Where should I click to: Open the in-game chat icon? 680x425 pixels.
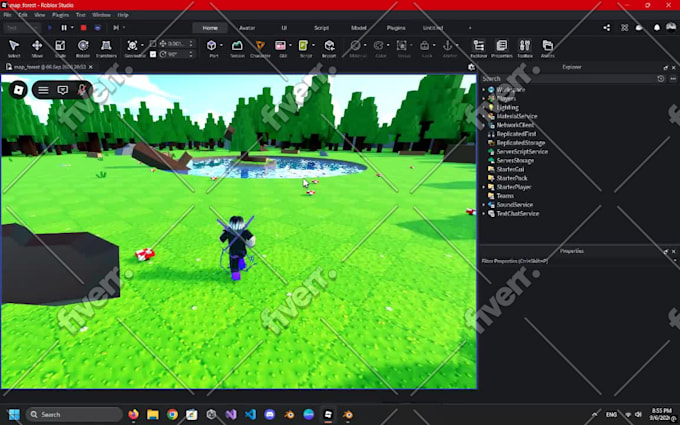pos(63,90)
